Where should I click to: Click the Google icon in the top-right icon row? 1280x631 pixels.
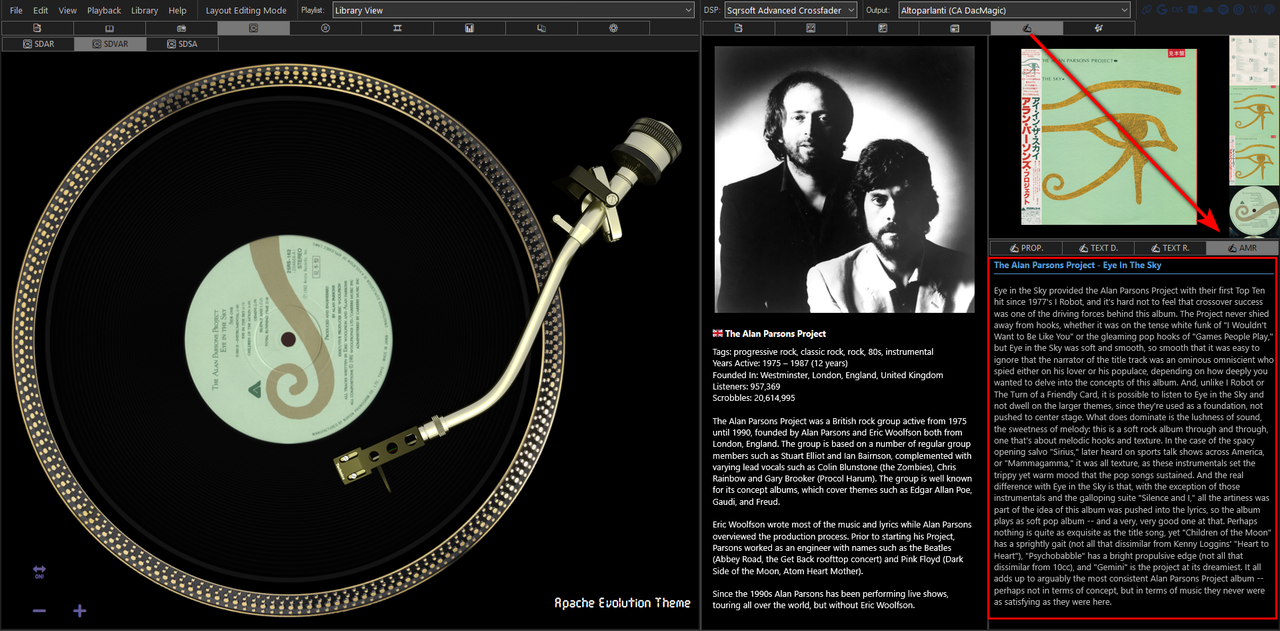point(1162,10)
